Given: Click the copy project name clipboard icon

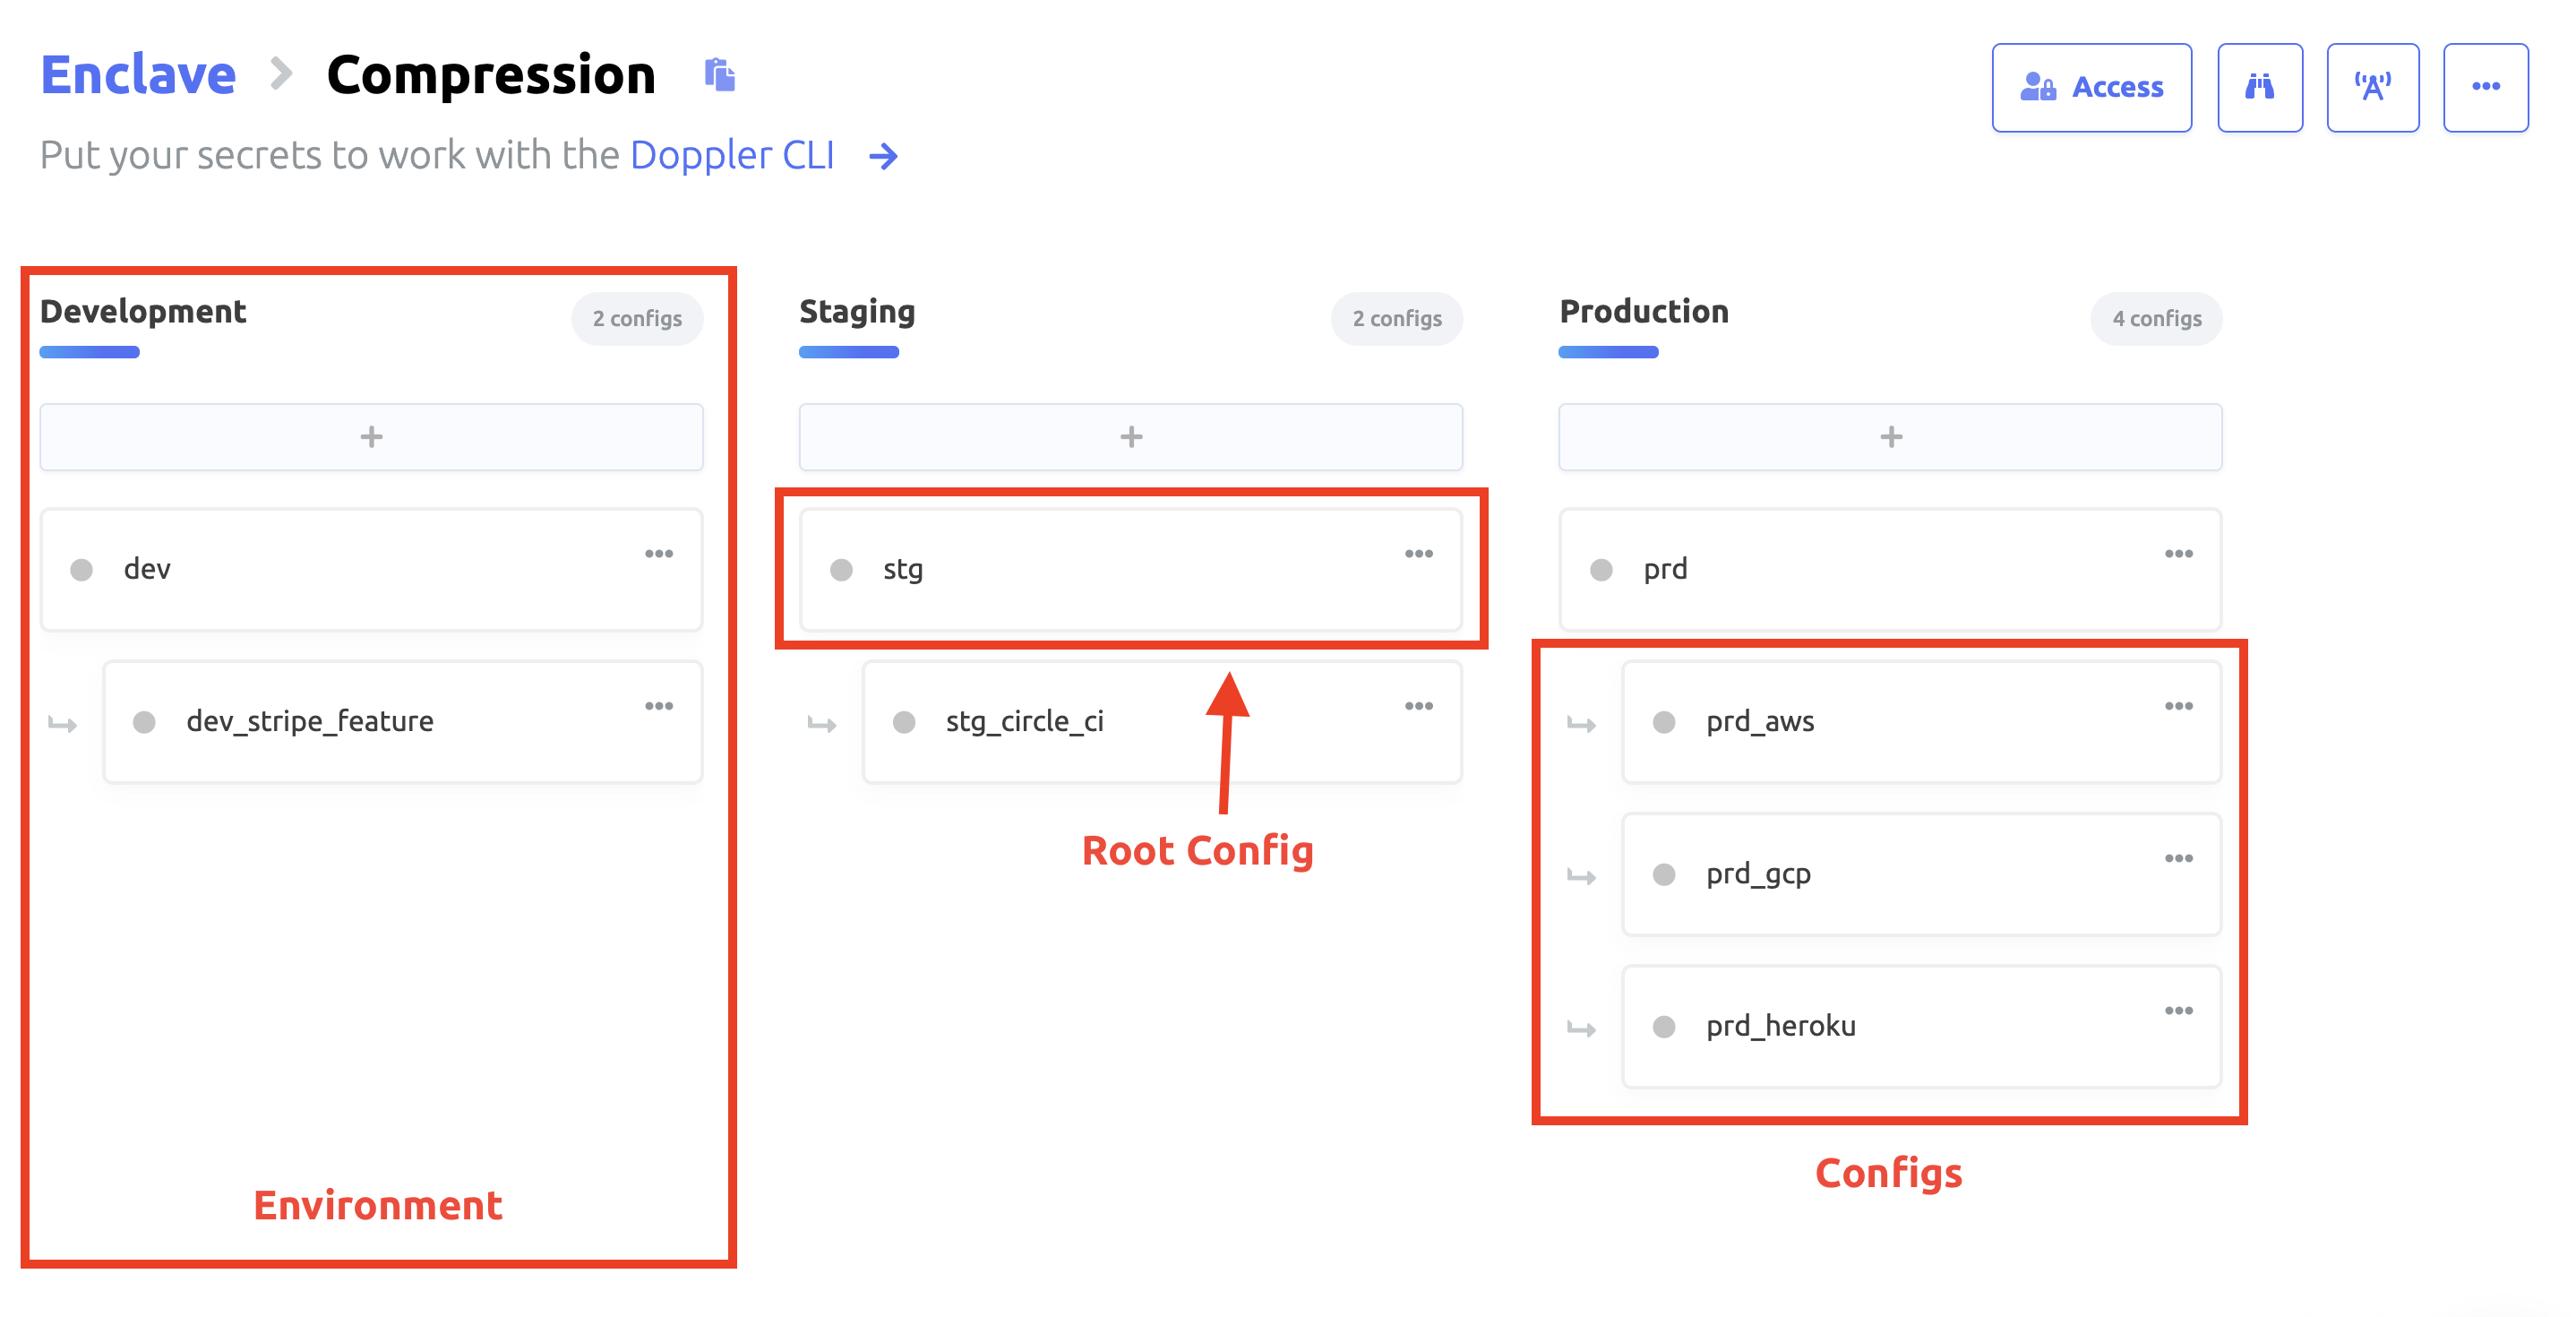Looking at the screenshot, I should point(719,75).
